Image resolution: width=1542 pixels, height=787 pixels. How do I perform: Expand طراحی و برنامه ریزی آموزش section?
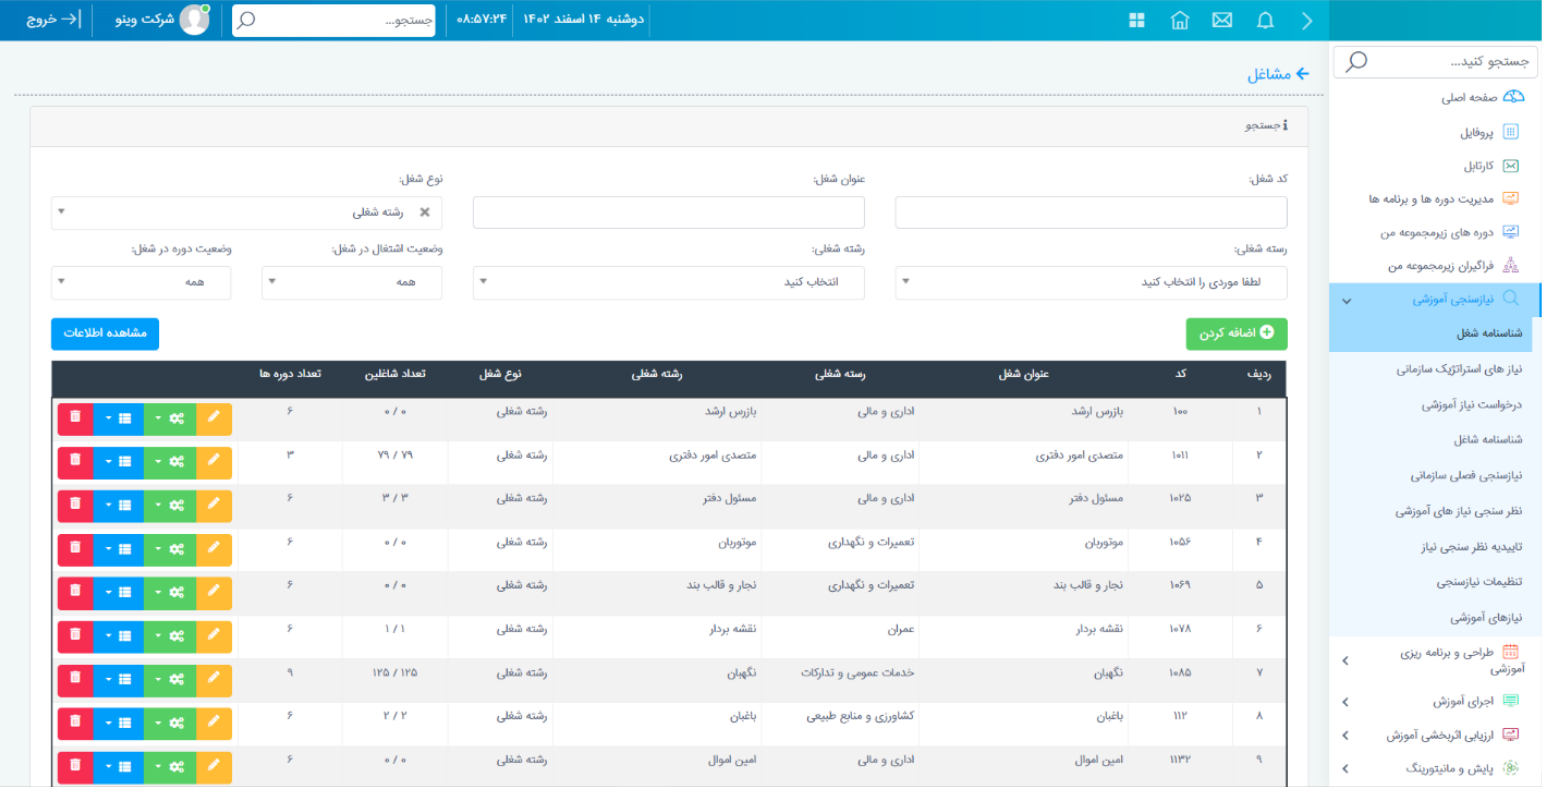click(1435, 660)
